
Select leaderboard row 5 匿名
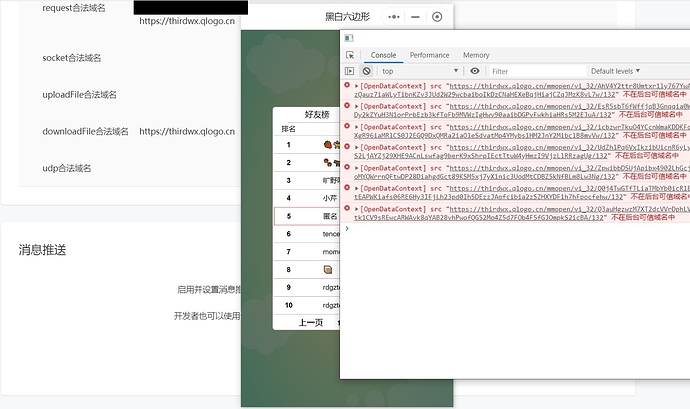pyautogui.click(x=307, y=216)
